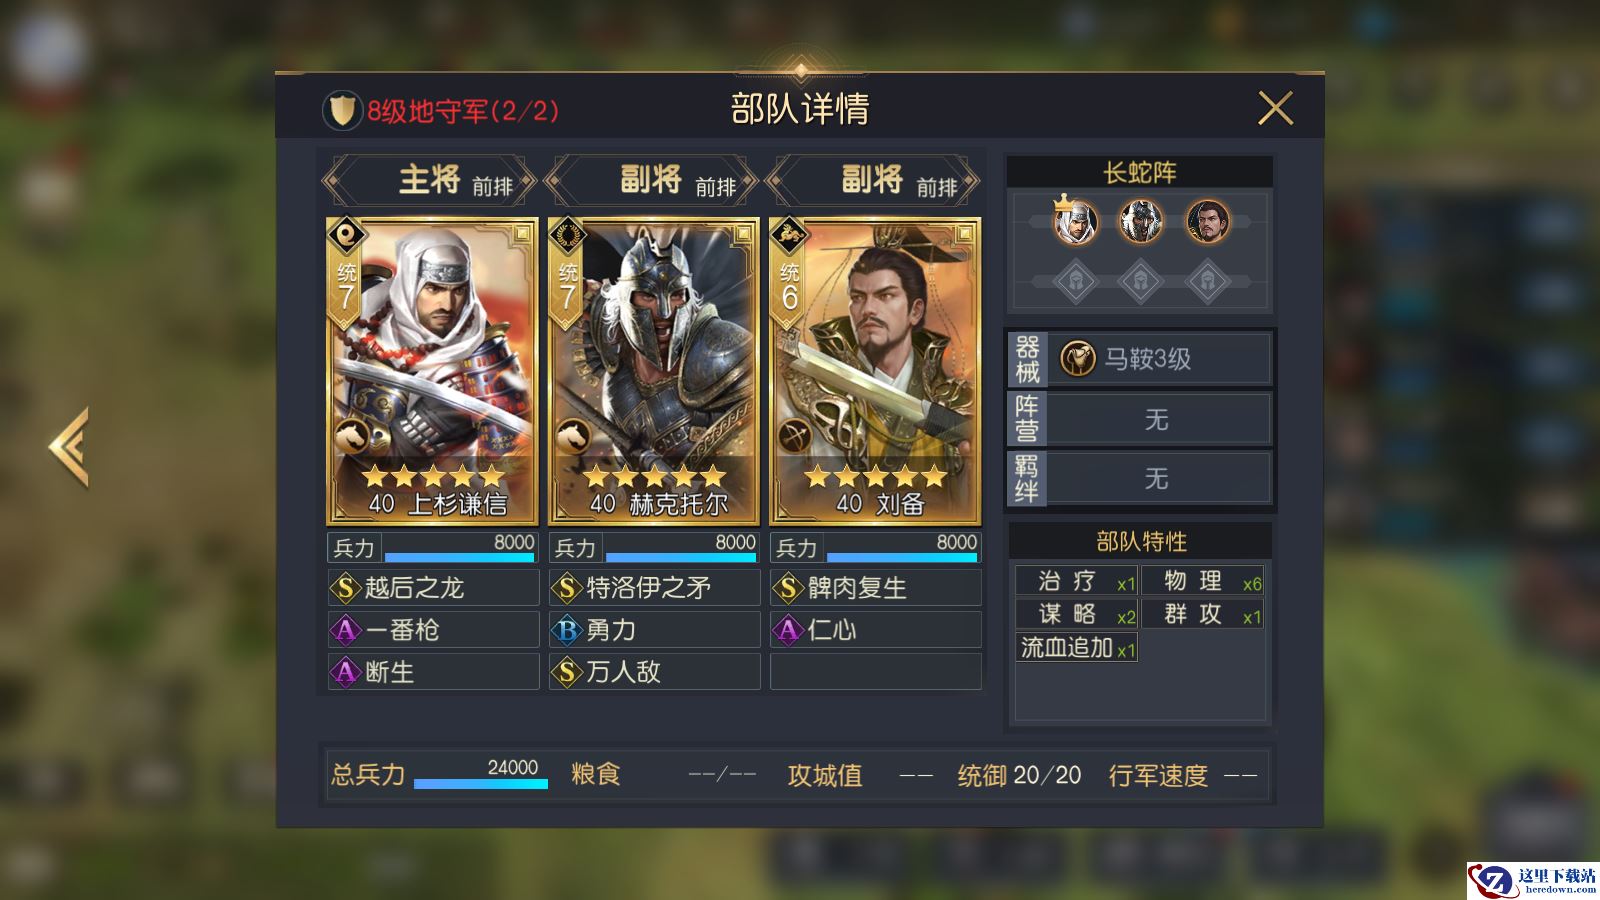Open the 上杉谦信 general card
Screen dimensions: 1600x900
click(x=432, y=371)
